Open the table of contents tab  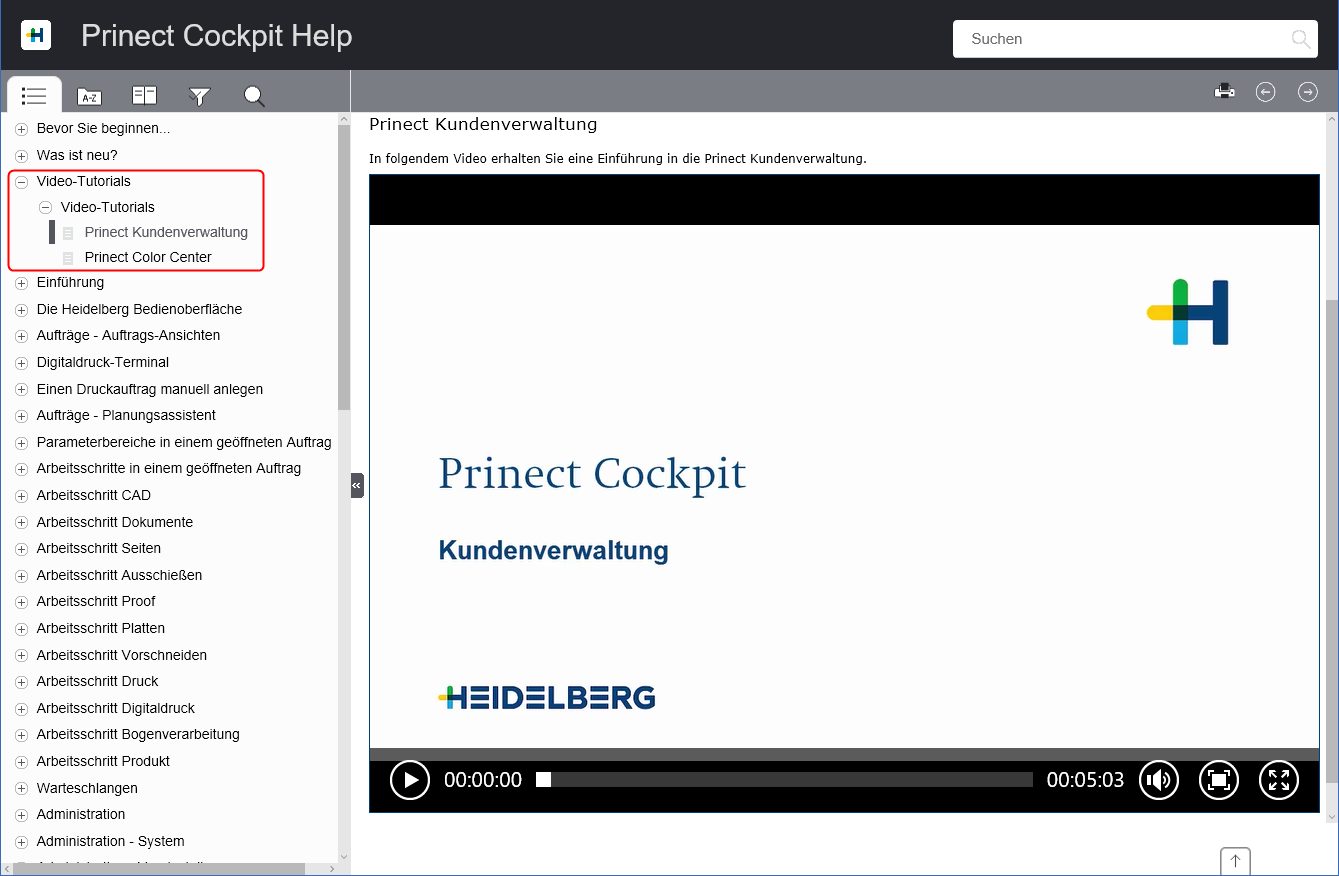click(34, 95)
